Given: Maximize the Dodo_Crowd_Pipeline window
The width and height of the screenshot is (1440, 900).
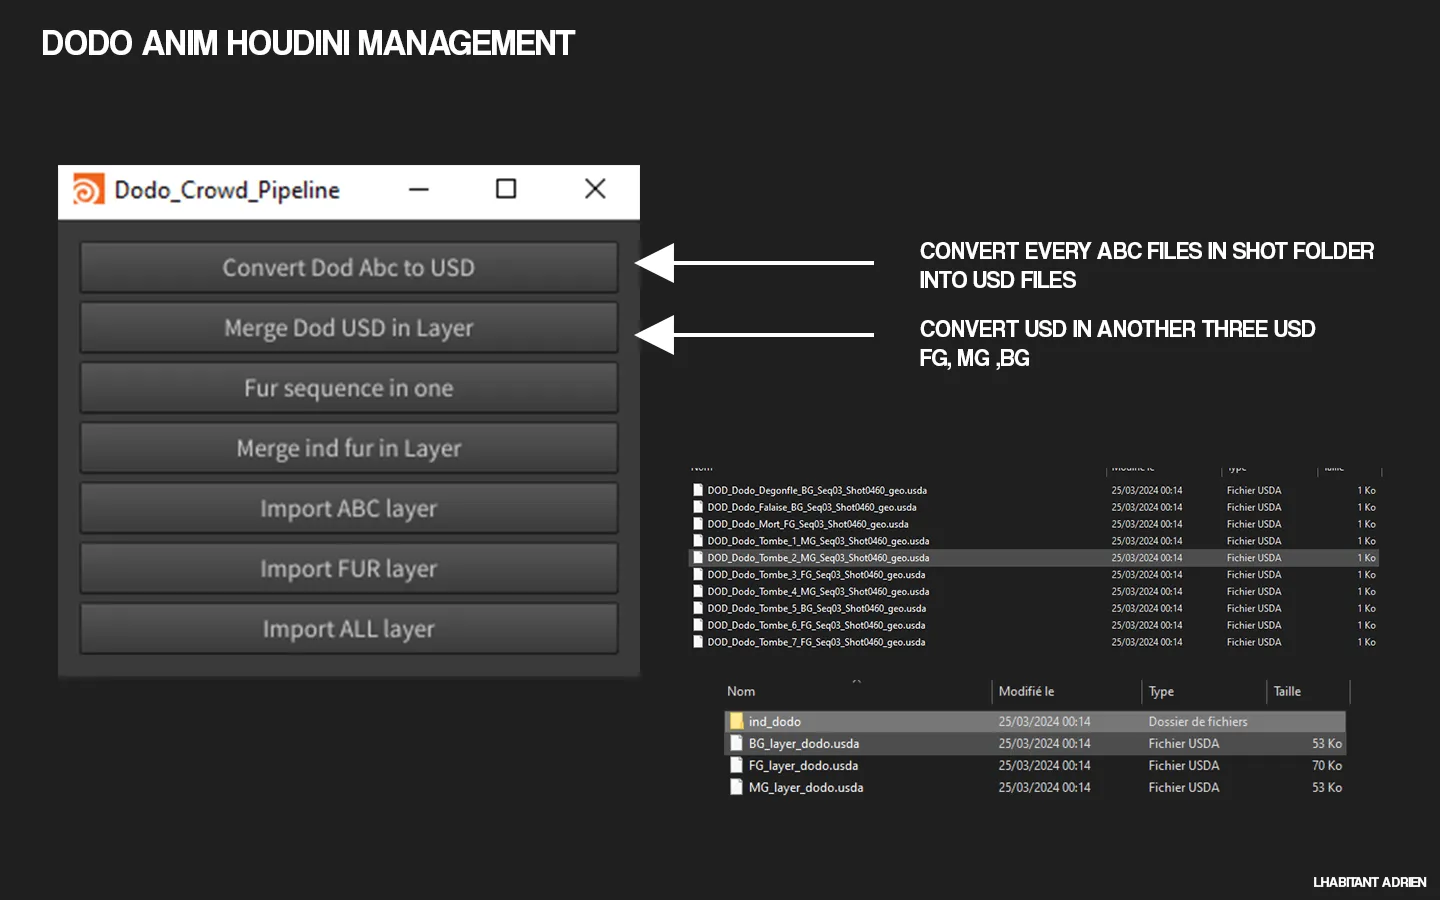Looking at the screenshot, I should (x=506, y=189).
